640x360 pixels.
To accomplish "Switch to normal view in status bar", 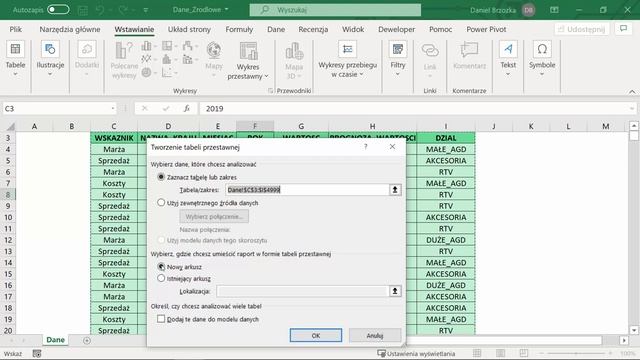I will click(x=477, y=353).
